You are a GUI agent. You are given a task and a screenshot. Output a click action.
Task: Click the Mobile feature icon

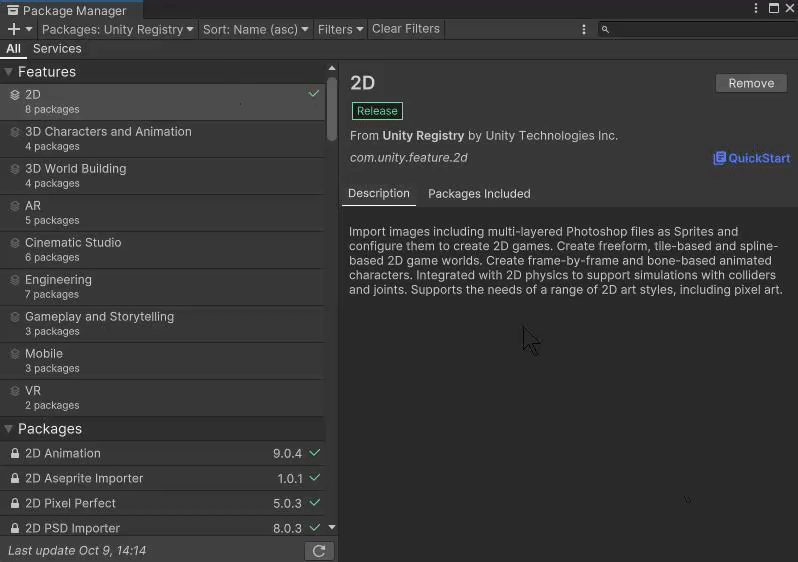tap(15, 354)
